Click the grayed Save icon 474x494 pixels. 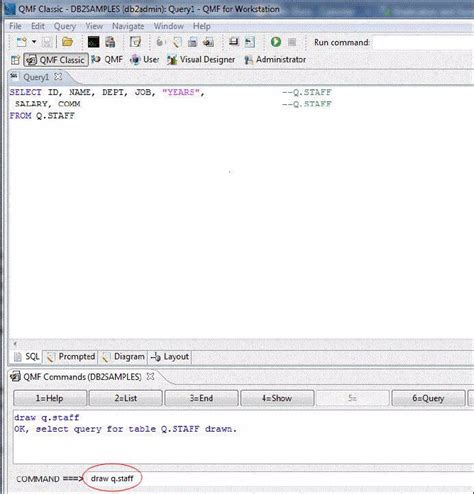pos(47,42)
